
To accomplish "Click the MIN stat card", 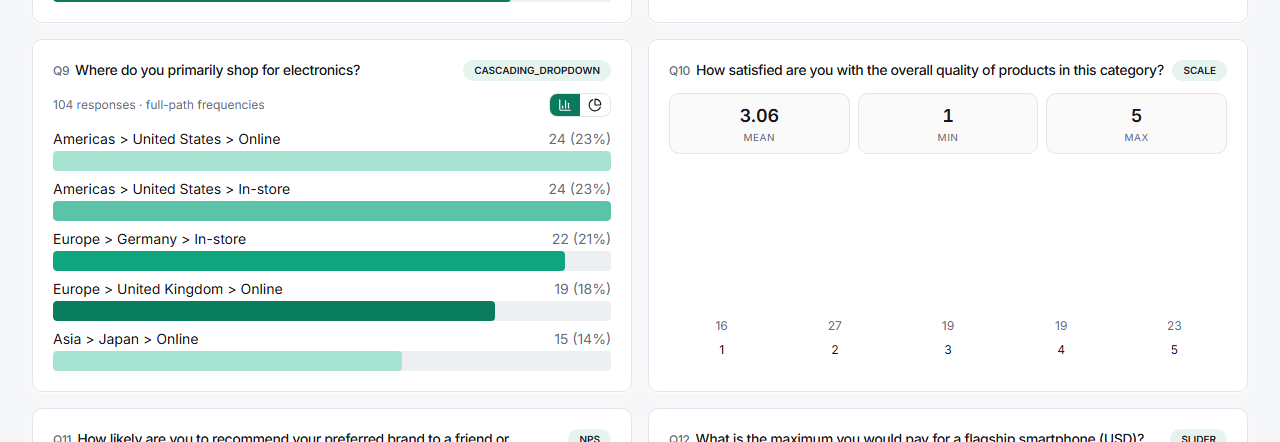I will (948, 124).
